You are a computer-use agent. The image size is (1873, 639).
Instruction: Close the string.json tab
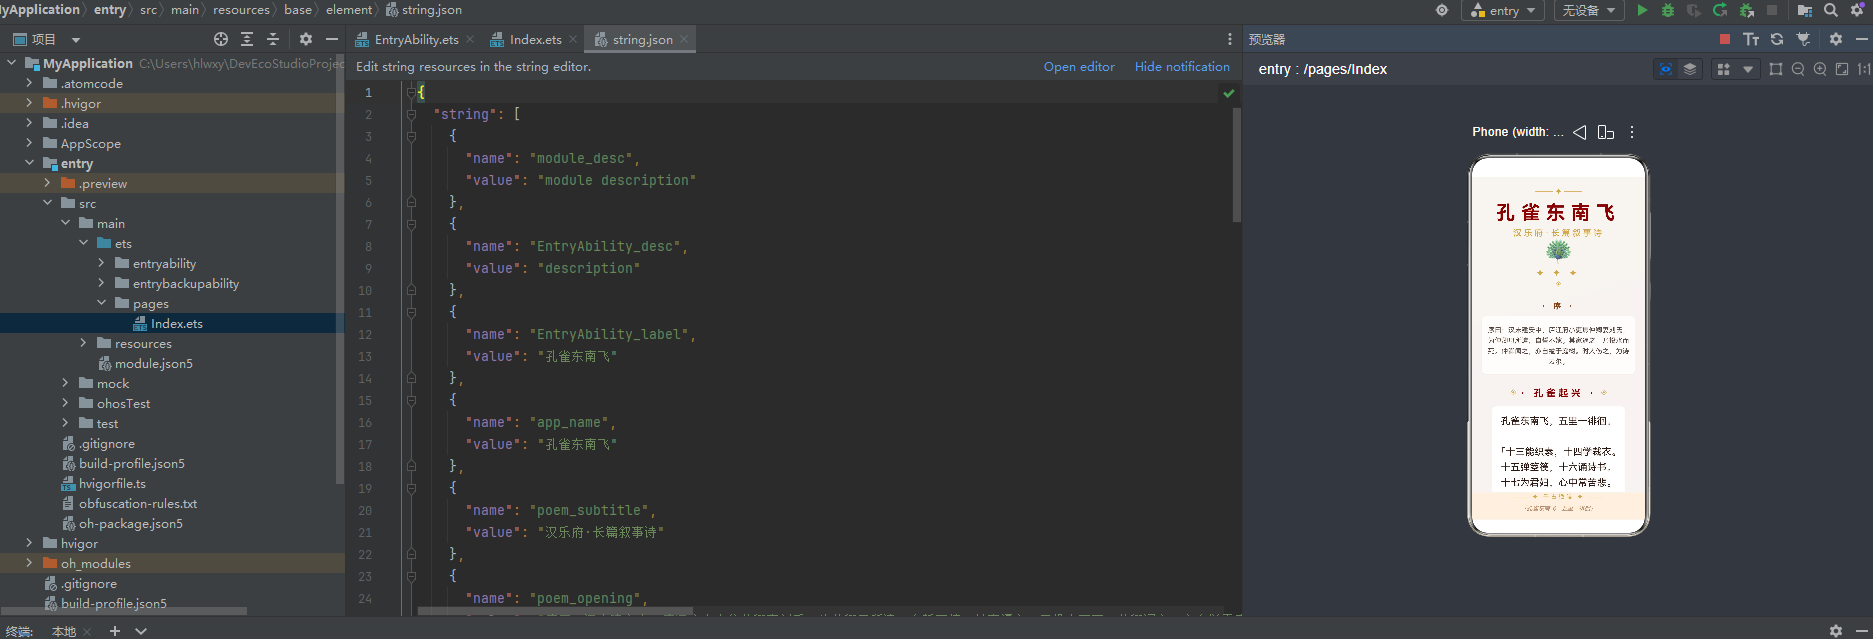(x=684, y=39)
